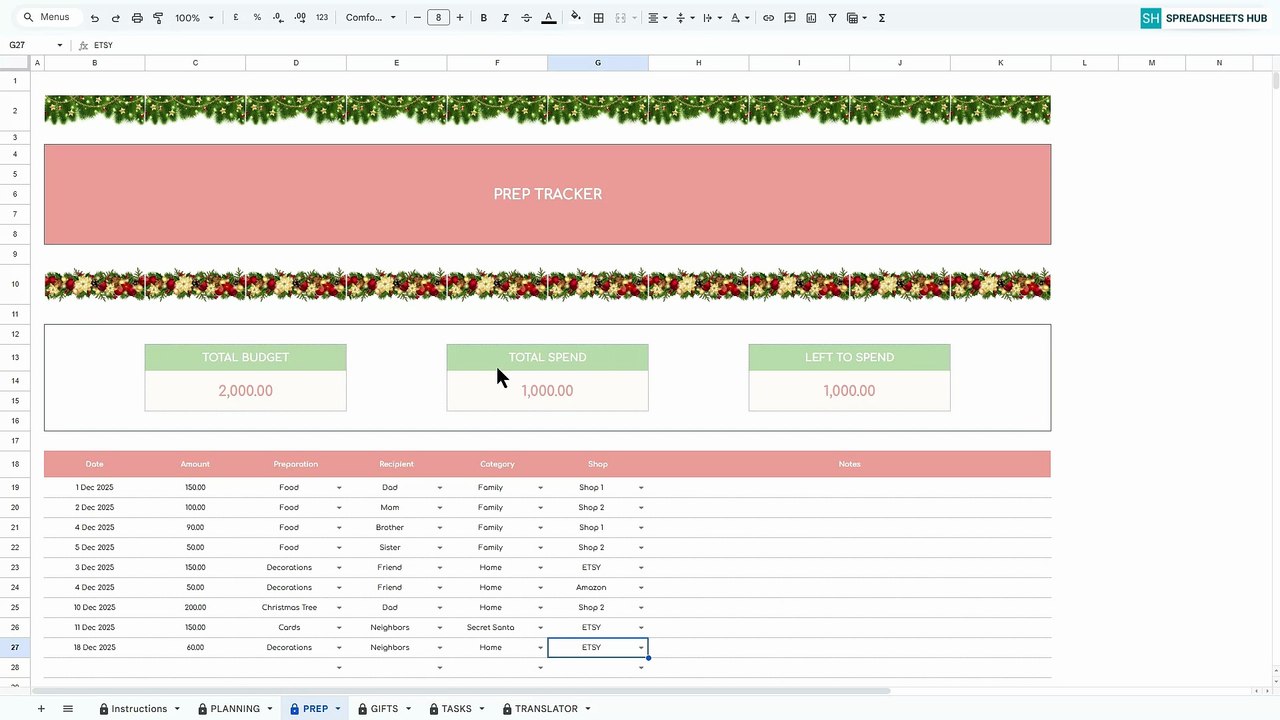Viewport: 1280px width, 720px height.
Task: Select the date cell 18 Dec 2025
Action: coord(95,648)
